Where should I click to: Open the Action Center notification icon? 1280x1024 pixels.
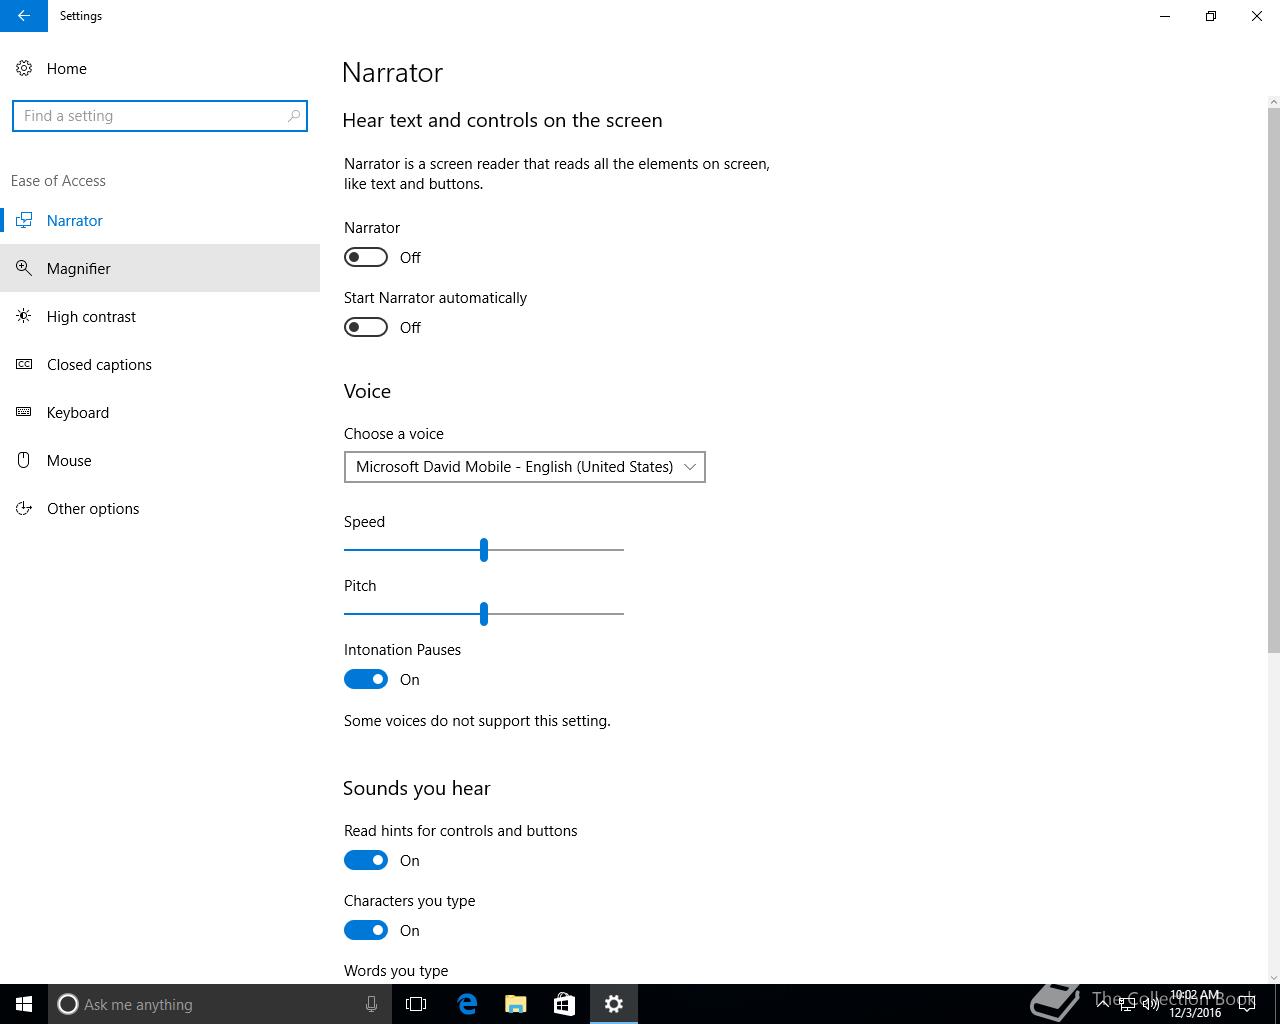click(x=1247, y=1004)
